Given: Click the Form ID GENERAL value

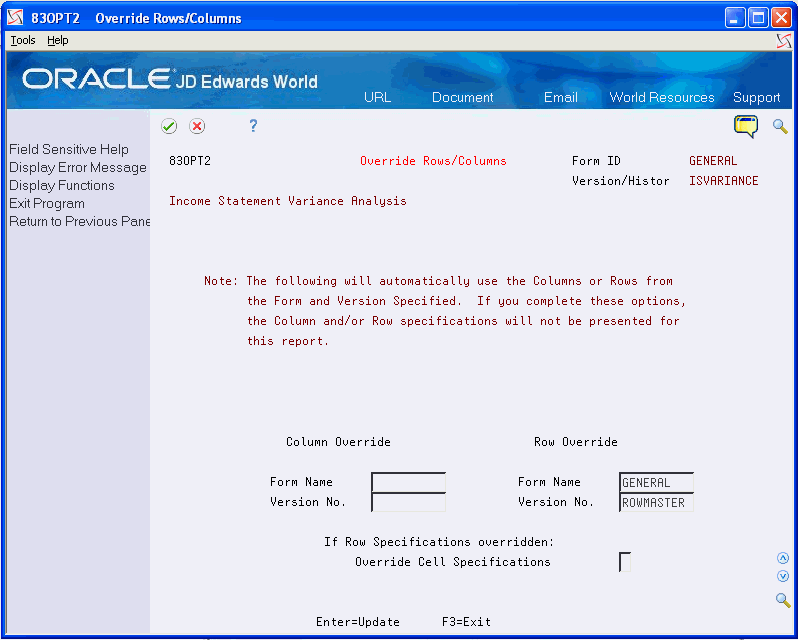Looking at the screenshot, I should click(713, 161).
